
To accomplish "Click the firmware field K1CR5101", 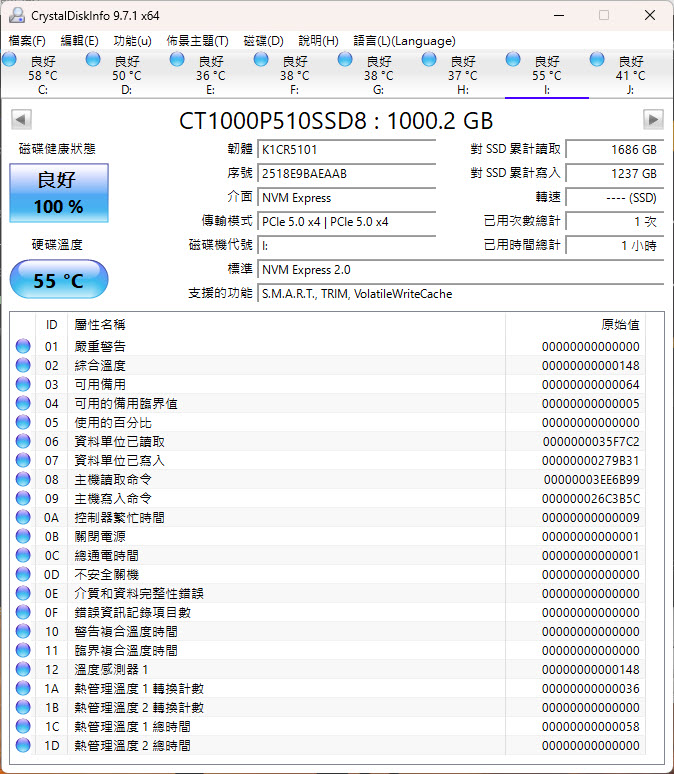I will (347, 150).
